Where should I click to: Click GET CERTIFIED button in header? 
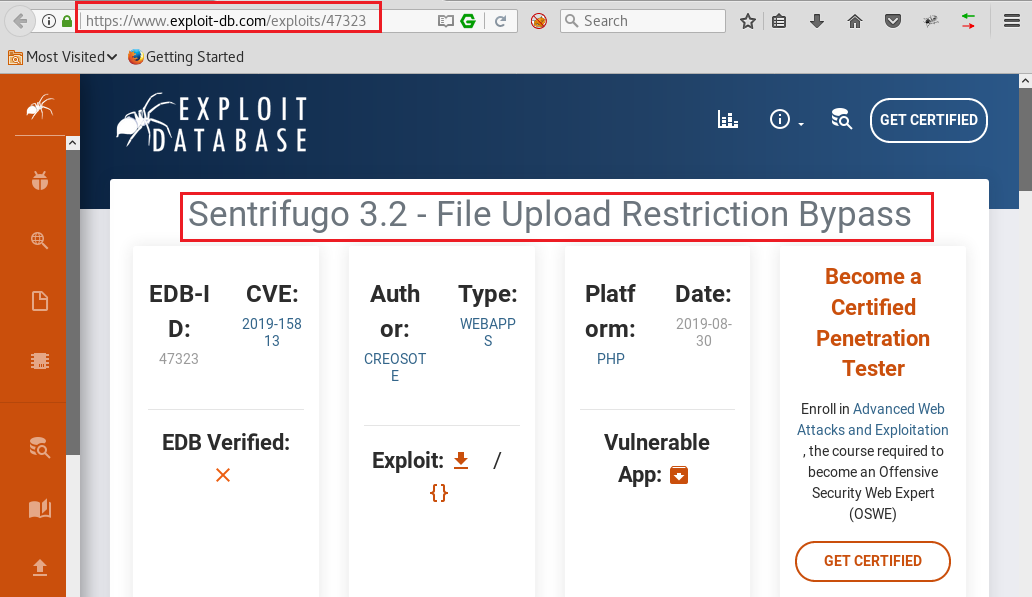(929, 120)
